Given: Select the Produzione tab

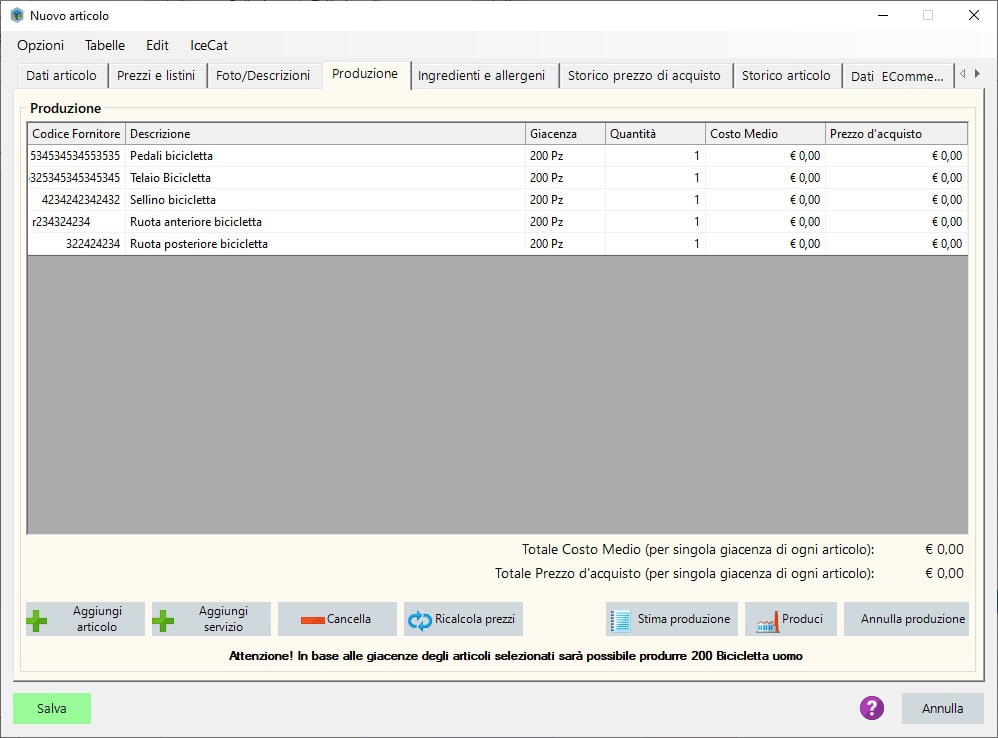Looking at the screenshot, I should coord(365,74).
